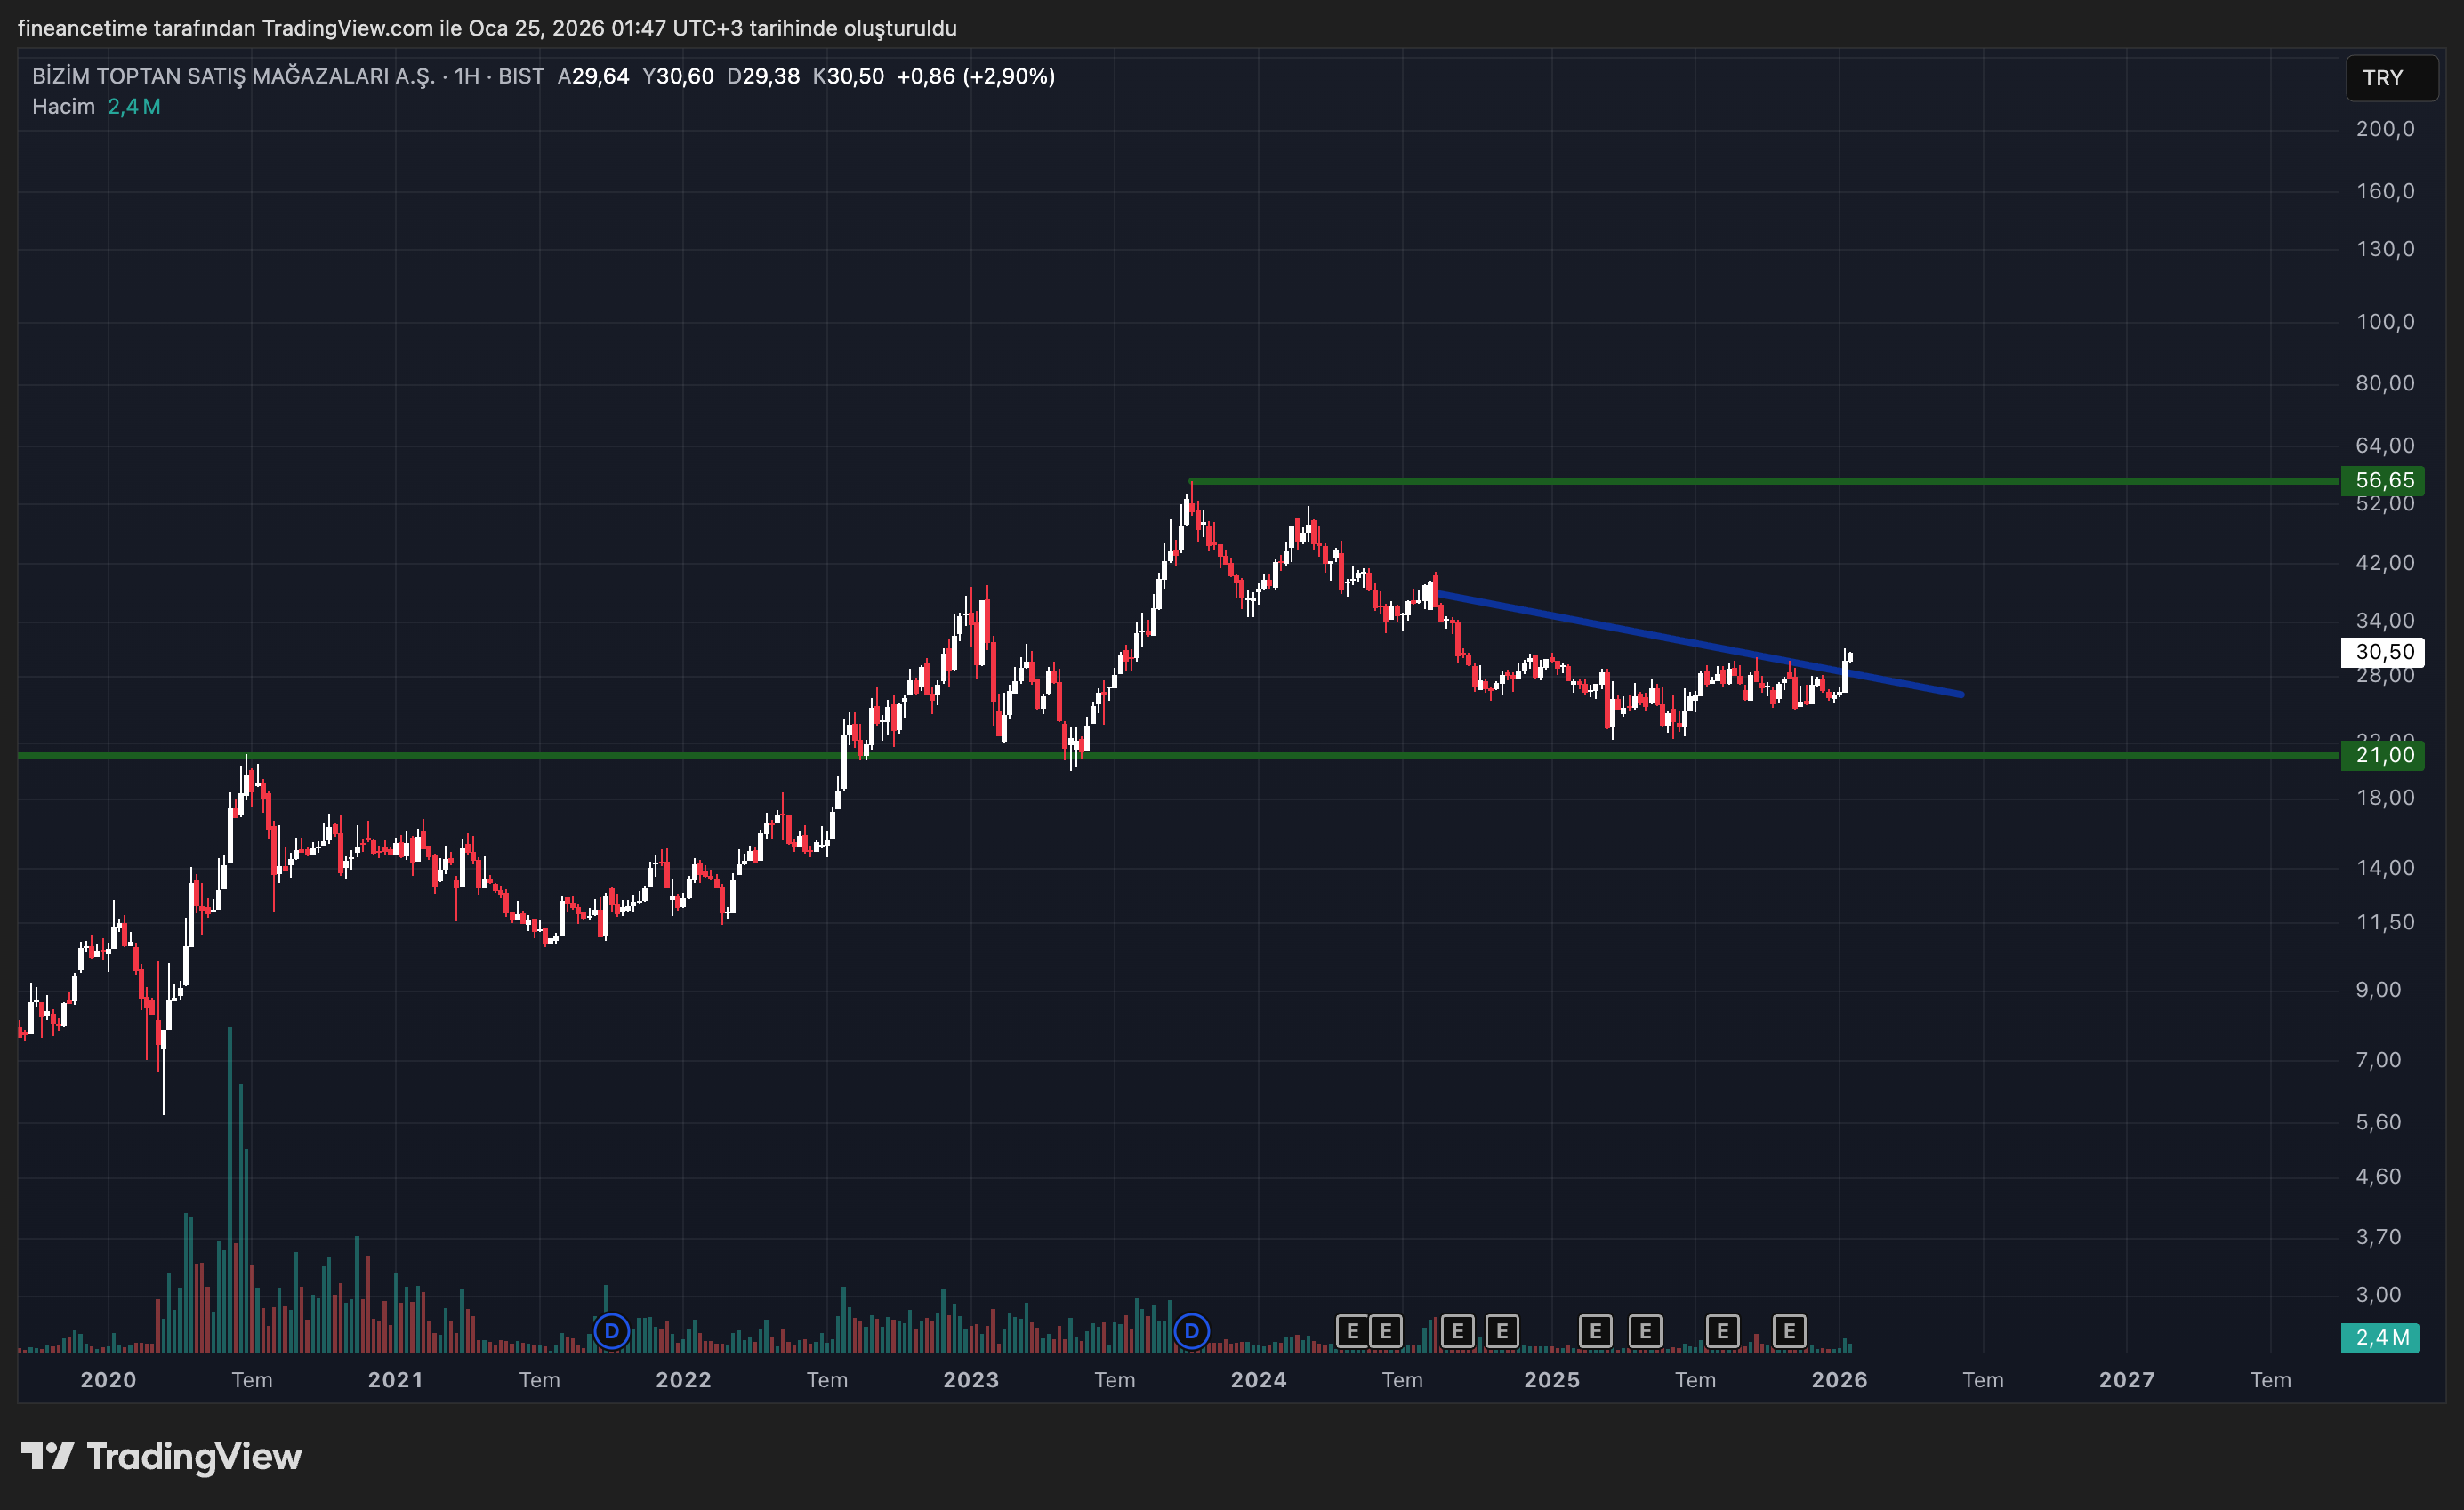2464x1510 pixels.
Task: Click the BİZİM TOPTAN SATIŞ MAĞAZALARI symbol title
Action: pyautogui.click(x=233, y=77)
